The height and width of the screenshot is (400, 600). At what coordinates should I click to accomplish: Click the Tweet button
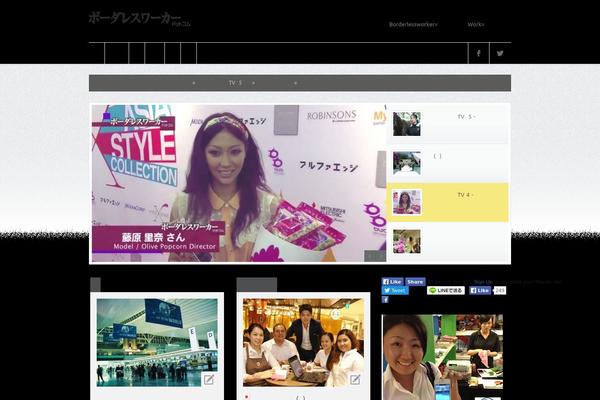tap(395, 291)
